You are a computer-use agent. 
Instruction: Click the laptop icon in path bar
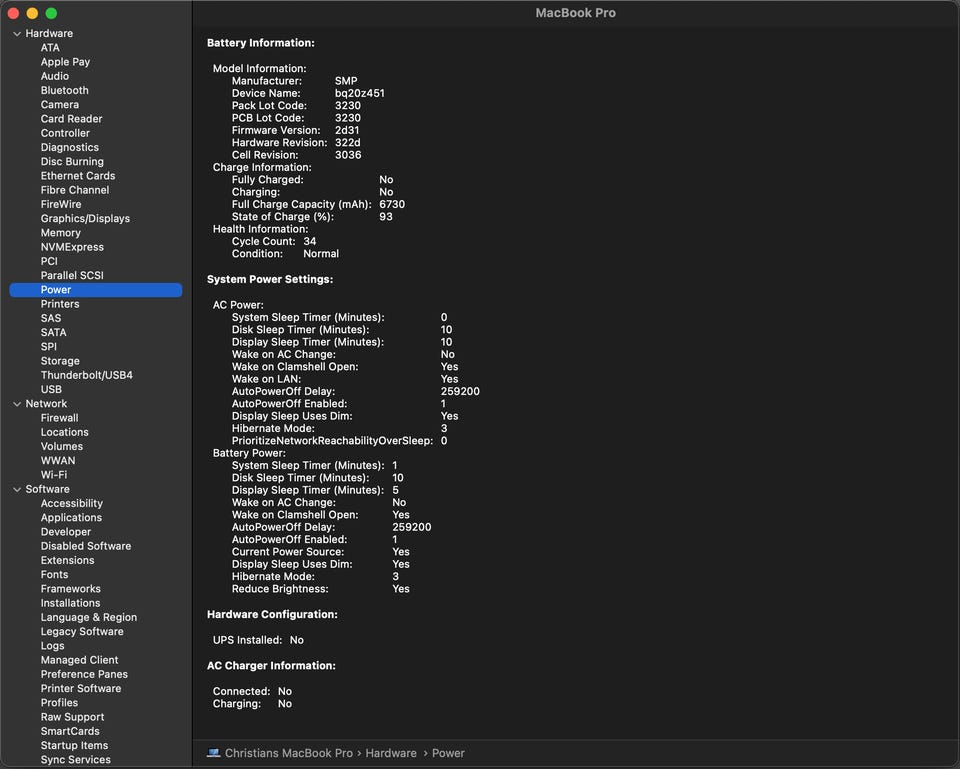[x=213, y=753]
